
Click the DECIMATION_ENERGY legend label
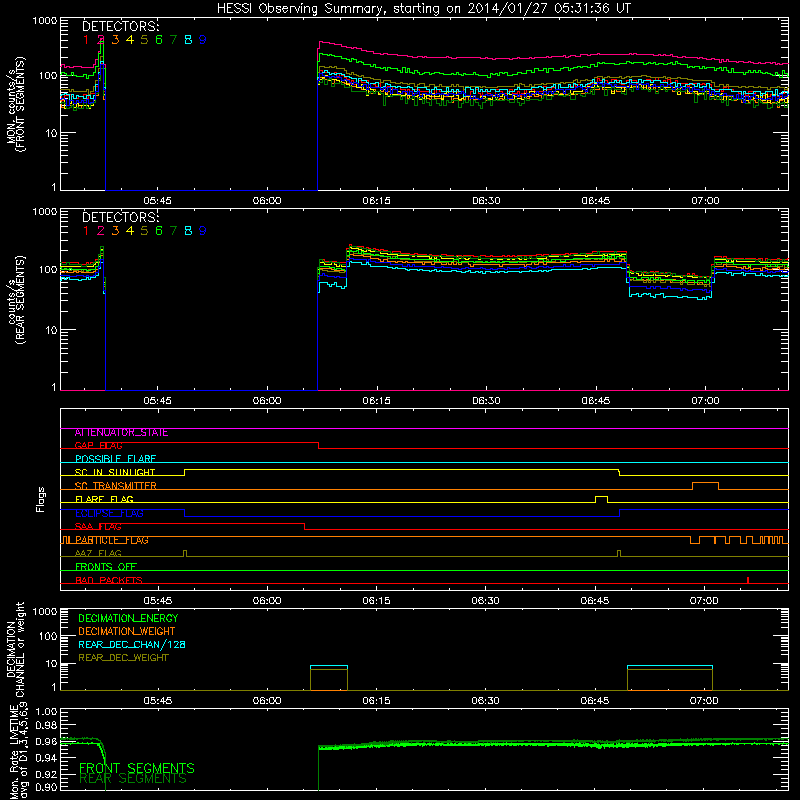tap(128, 618)
